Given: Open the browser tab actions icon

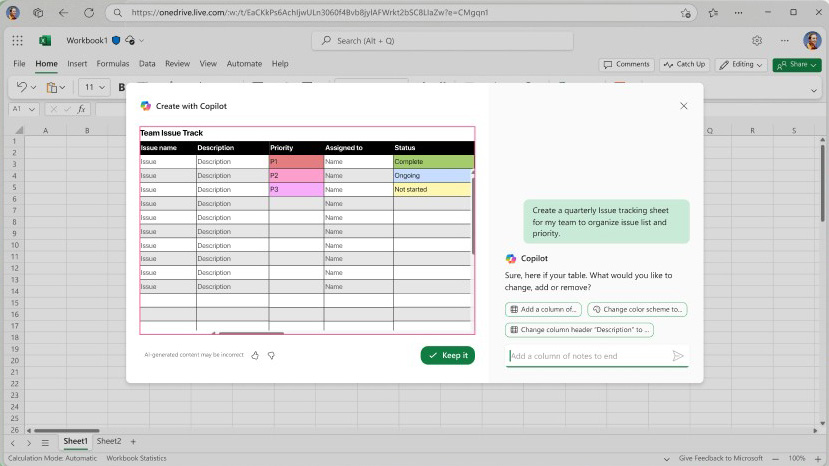Looking at the screenshot, I should 38,13.
